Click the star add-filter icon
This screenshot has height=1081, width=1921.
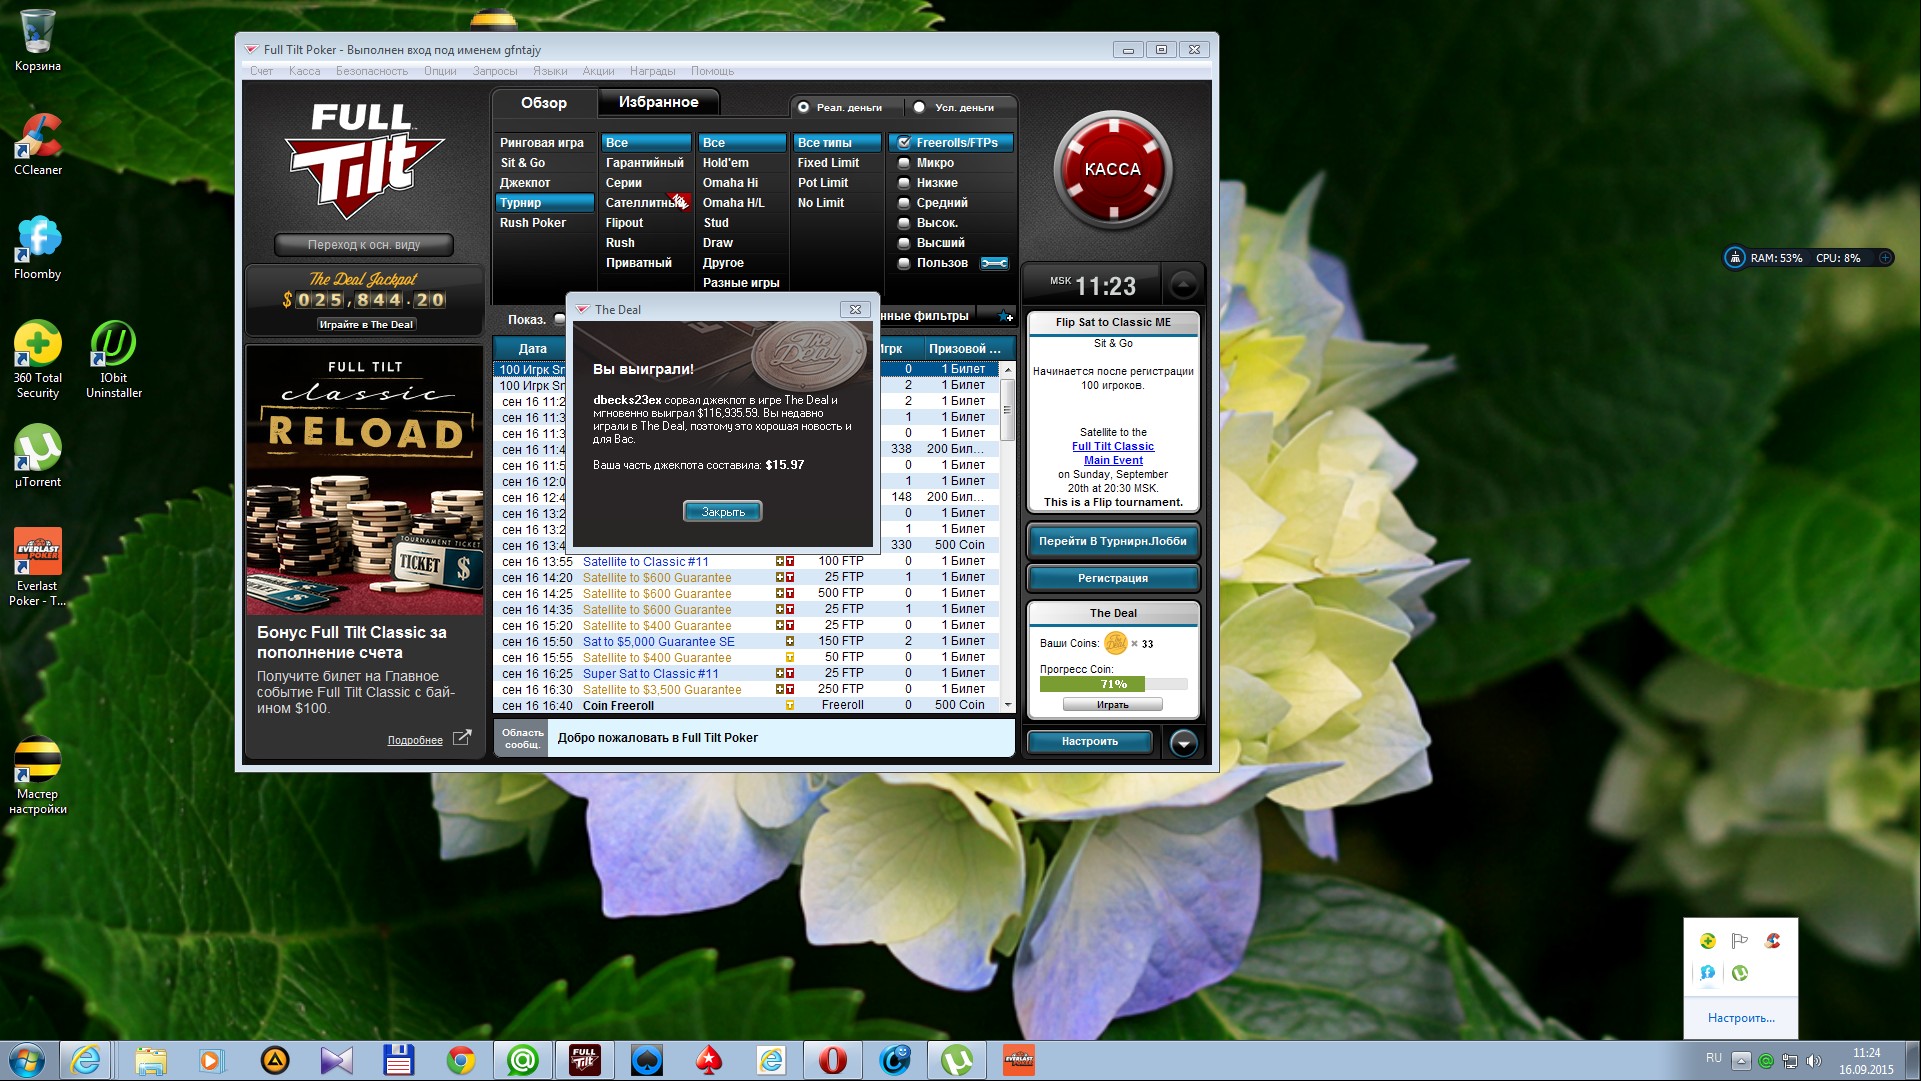point(1004,316)
